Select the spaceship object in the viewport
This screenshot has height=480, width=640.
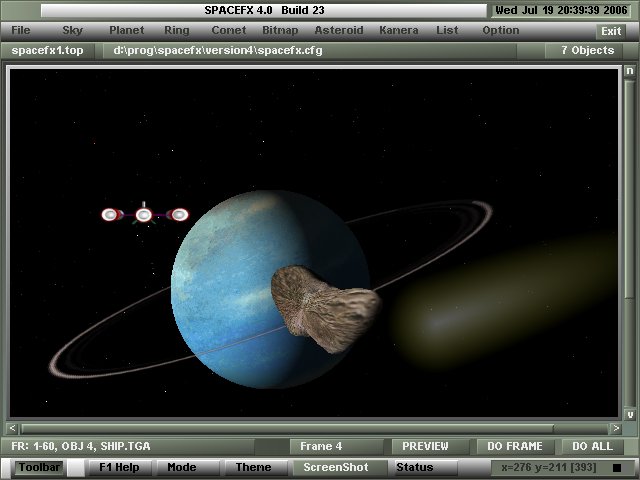145,214
